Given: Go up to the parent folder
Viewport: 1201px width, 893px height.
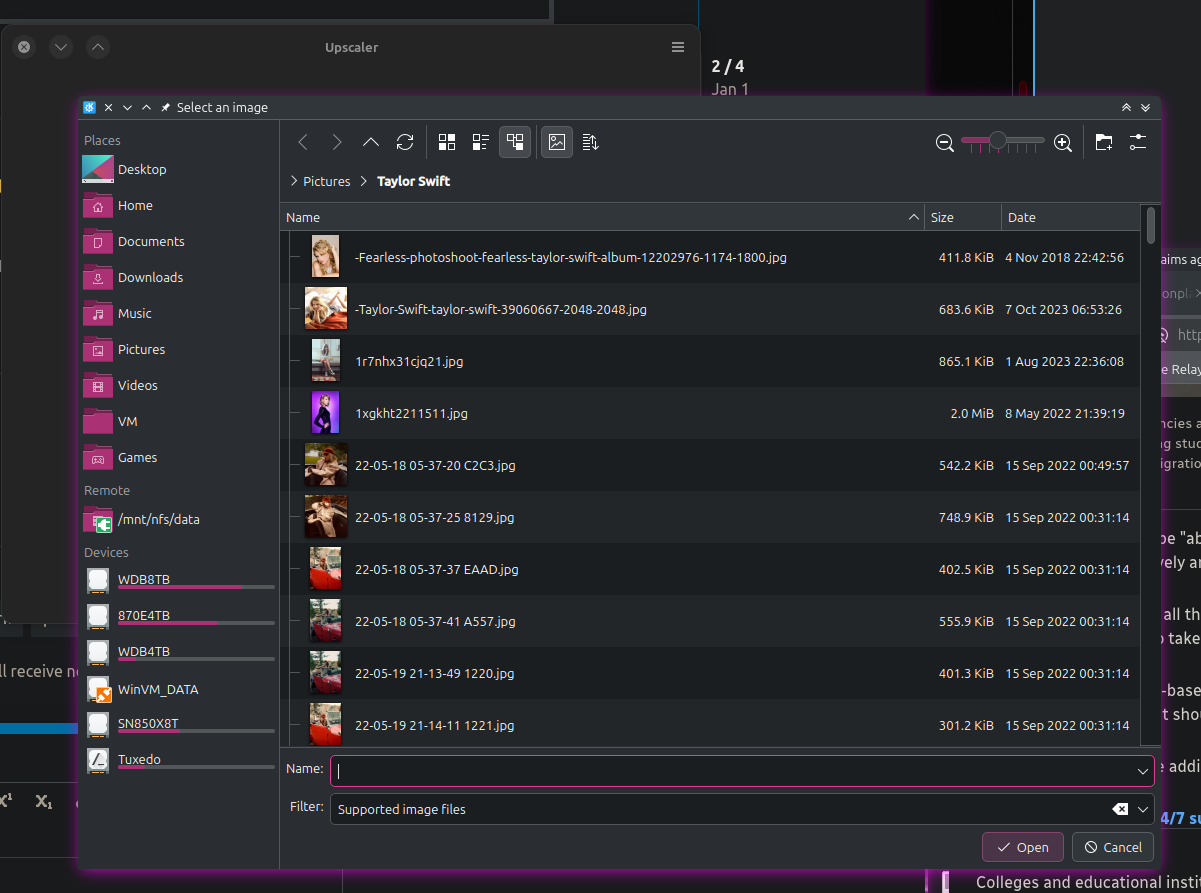Looking at the screenshot, I should 371,142.
